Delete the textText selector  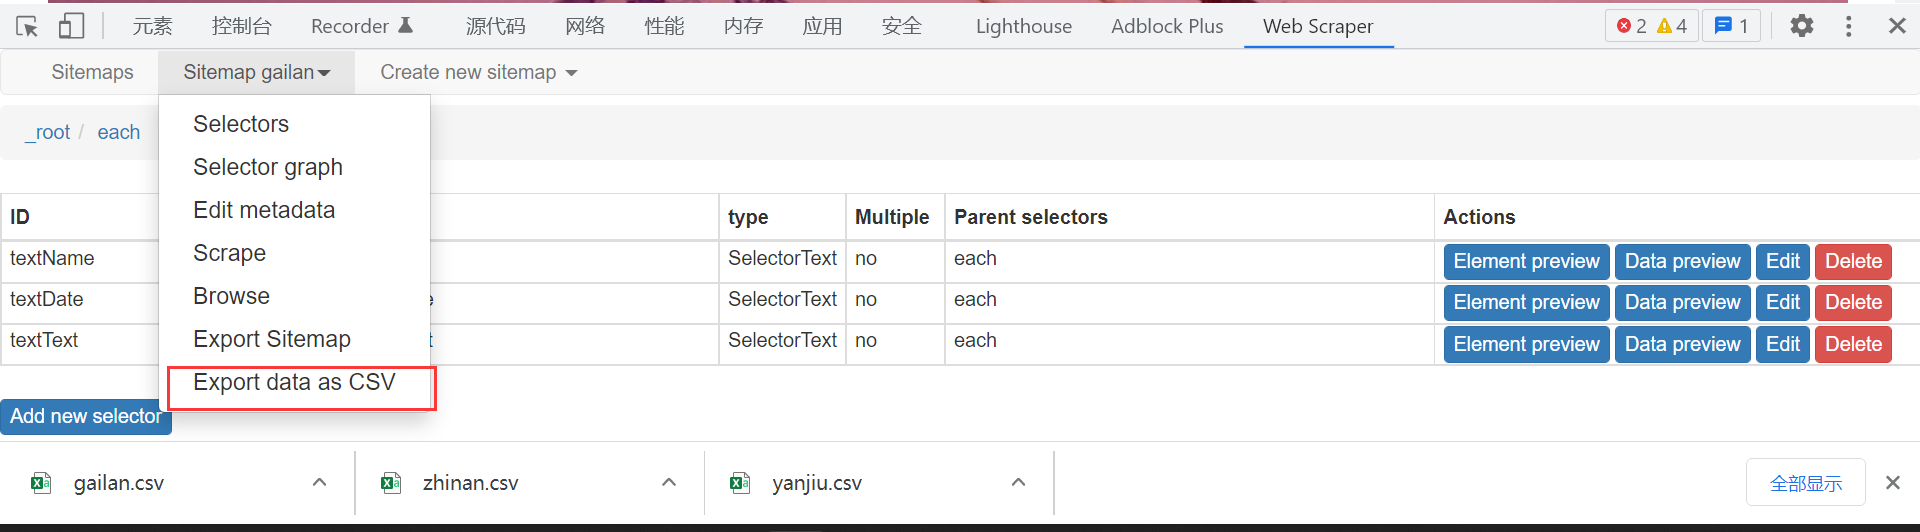pyautogui.click(x=1853, y=344)
